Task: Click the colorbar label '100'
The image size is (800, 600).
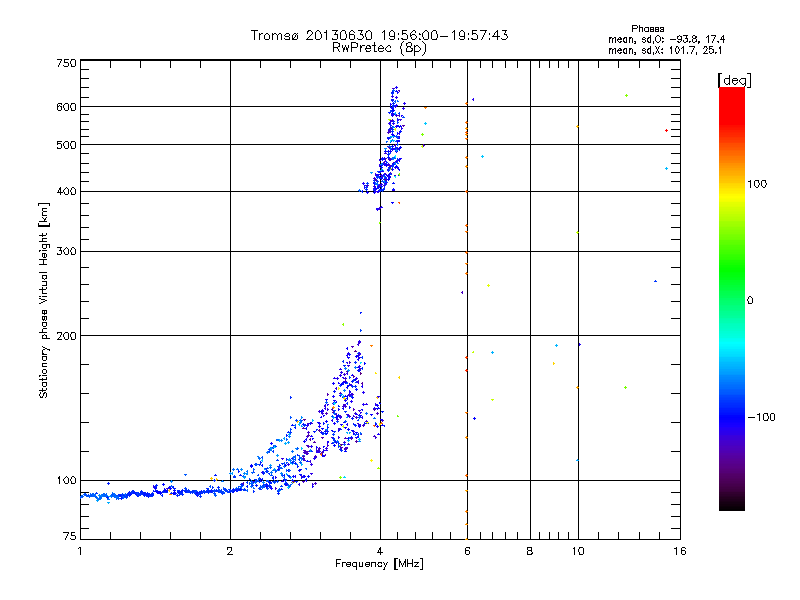Action: (757, 184)
